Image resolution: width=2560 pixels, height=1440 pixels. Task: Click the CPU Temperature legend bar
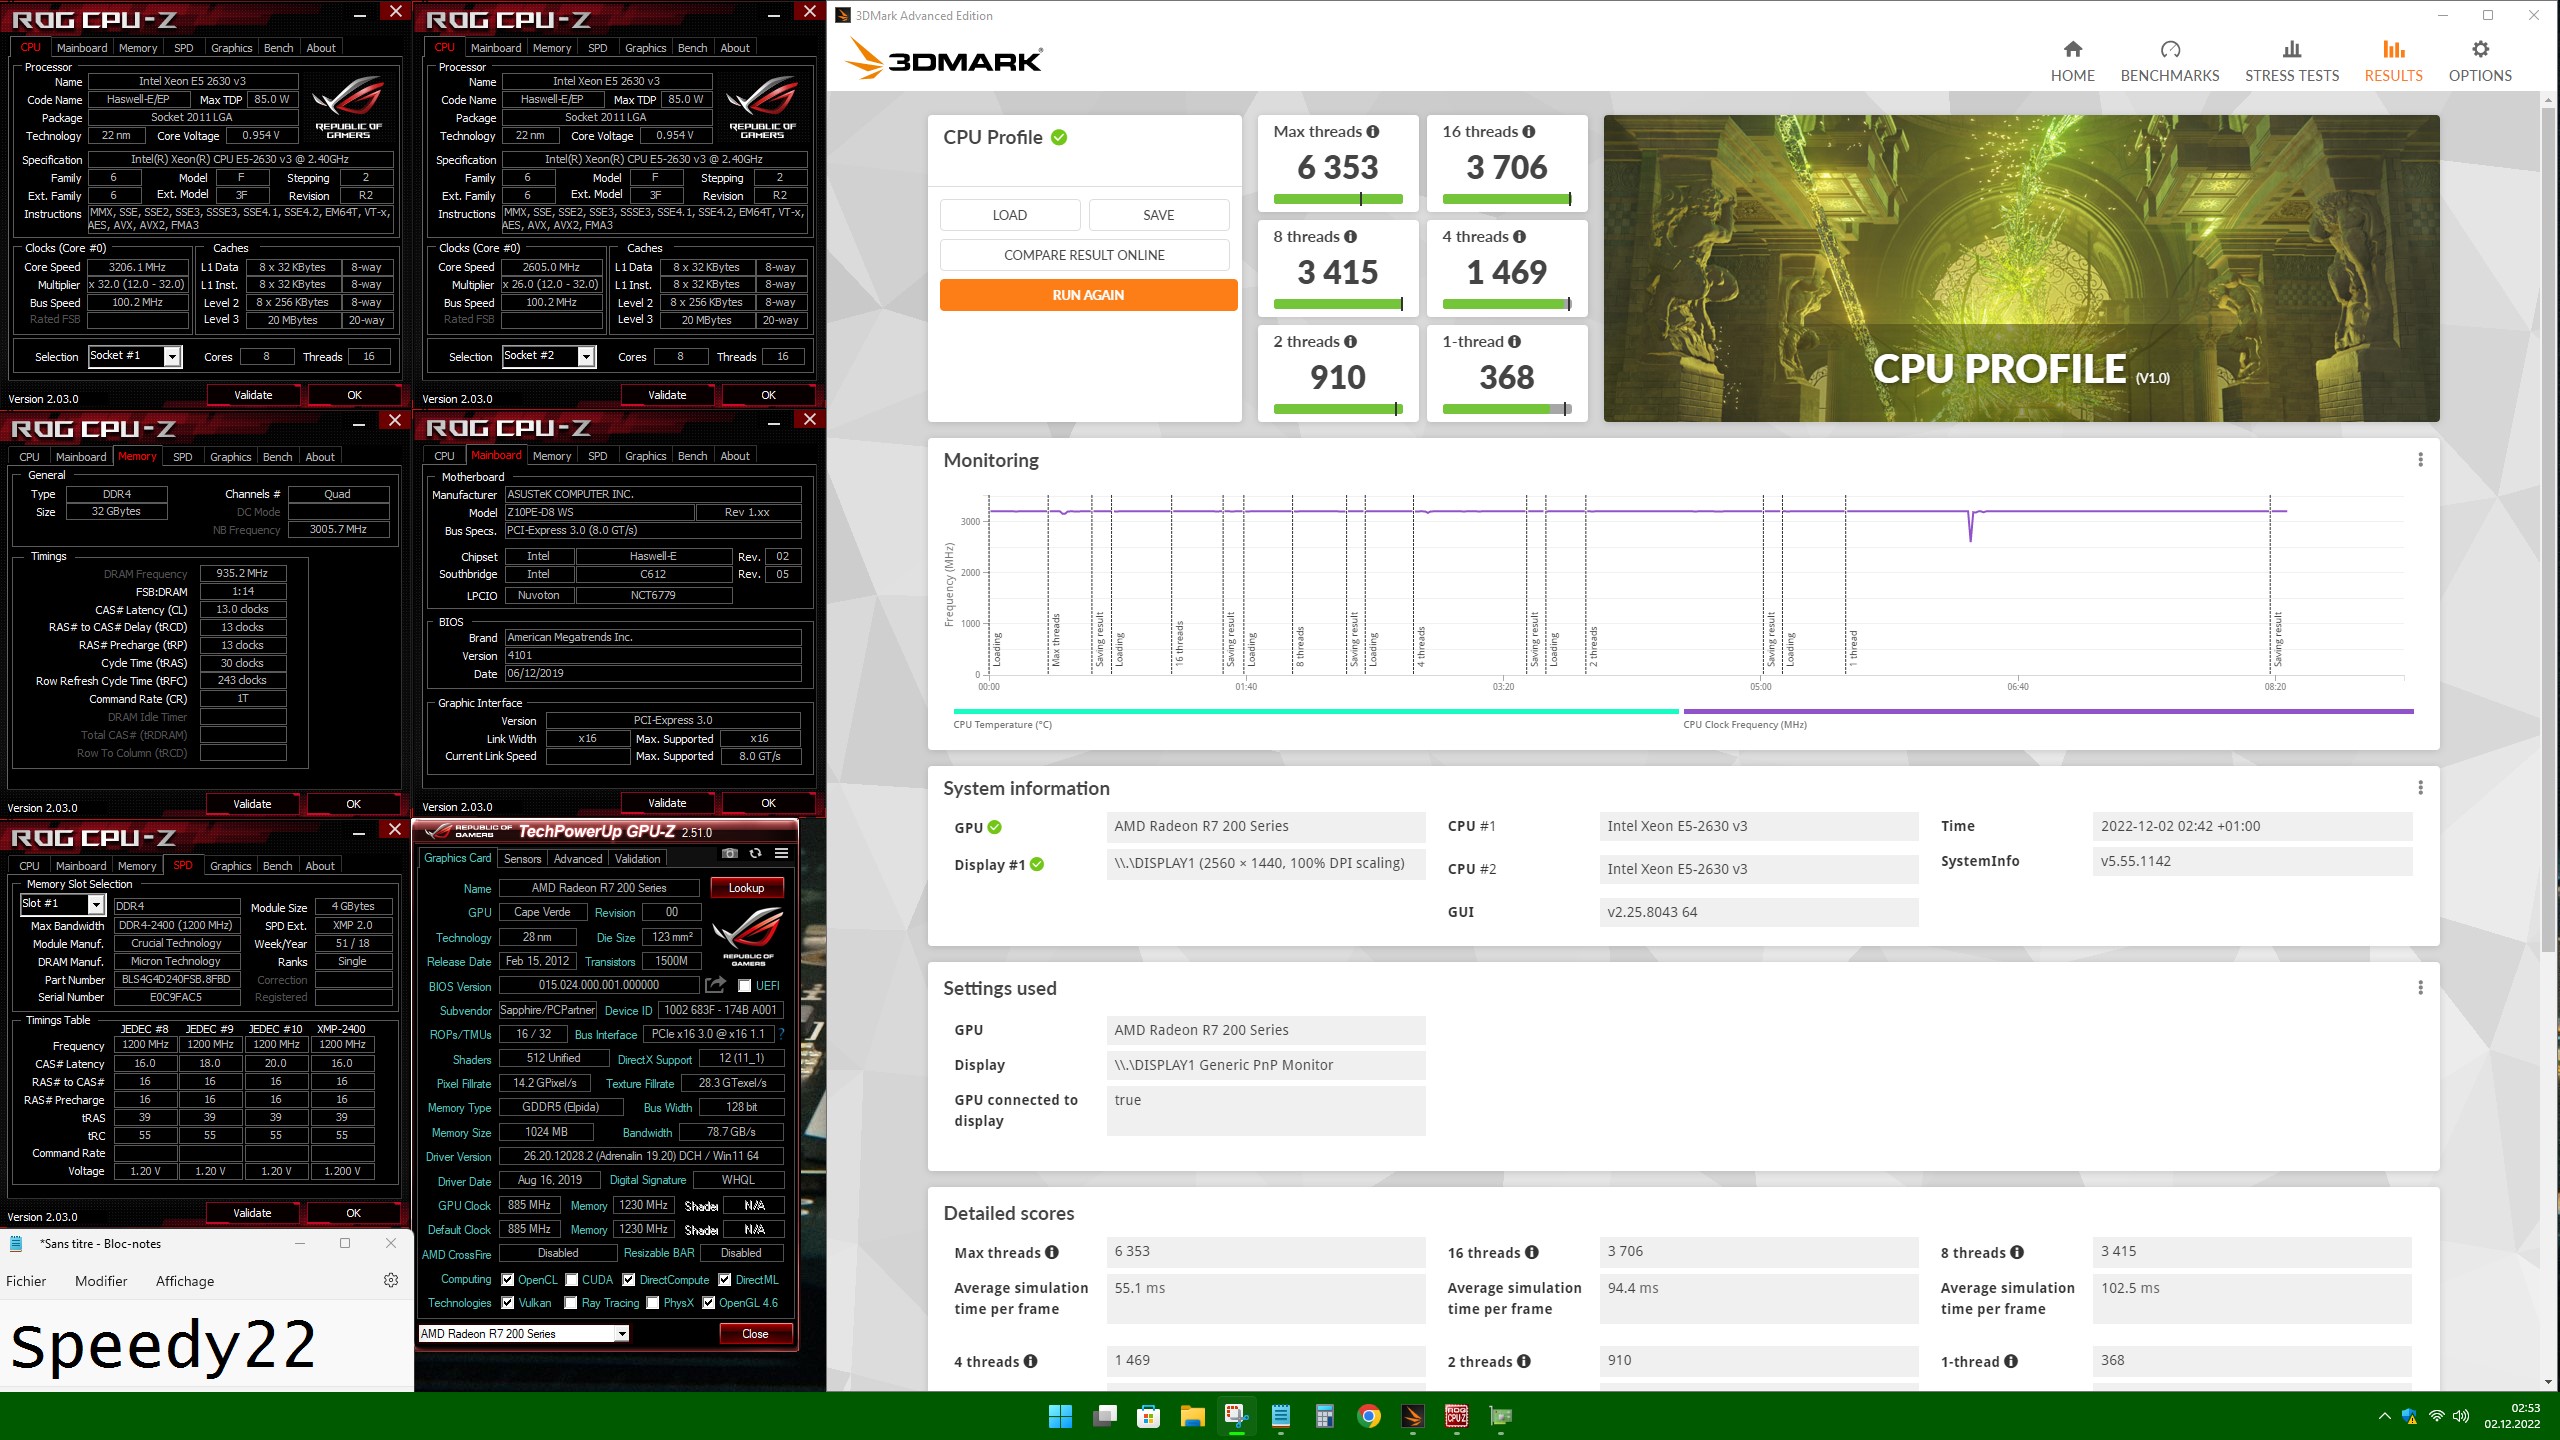(x=1316, y=711)
